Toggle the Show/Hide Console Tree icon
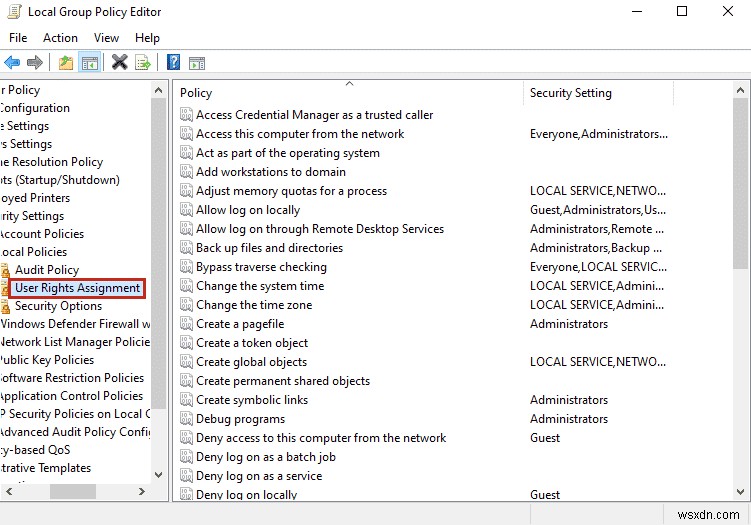Image resolution: width=751 pixels, height=525 pixels. click(x=90, y=63)
